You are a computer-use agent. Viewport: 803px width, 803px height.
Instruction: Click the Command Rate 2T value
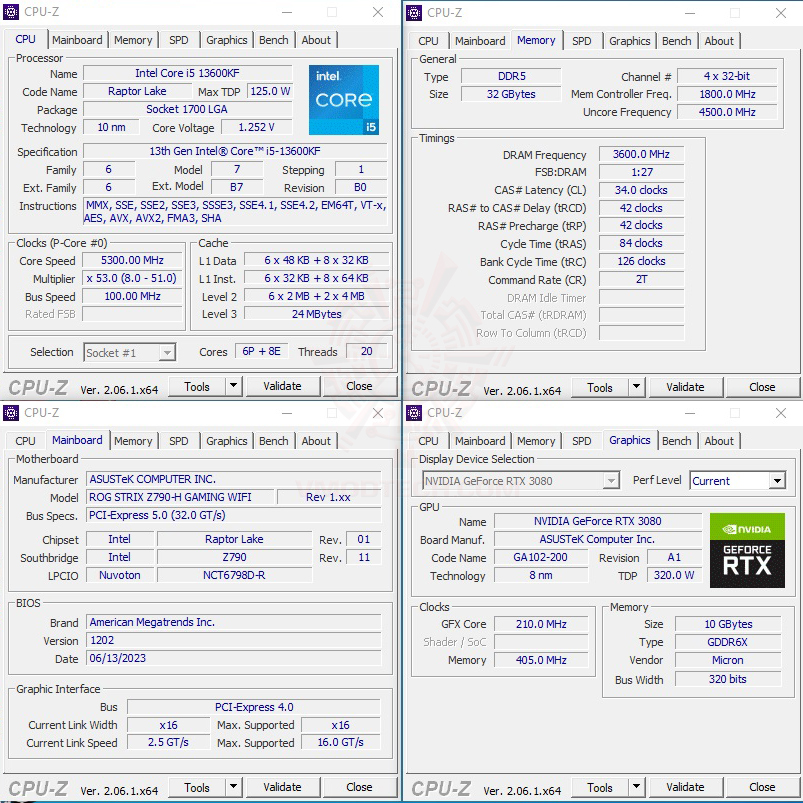pos(641,279)
